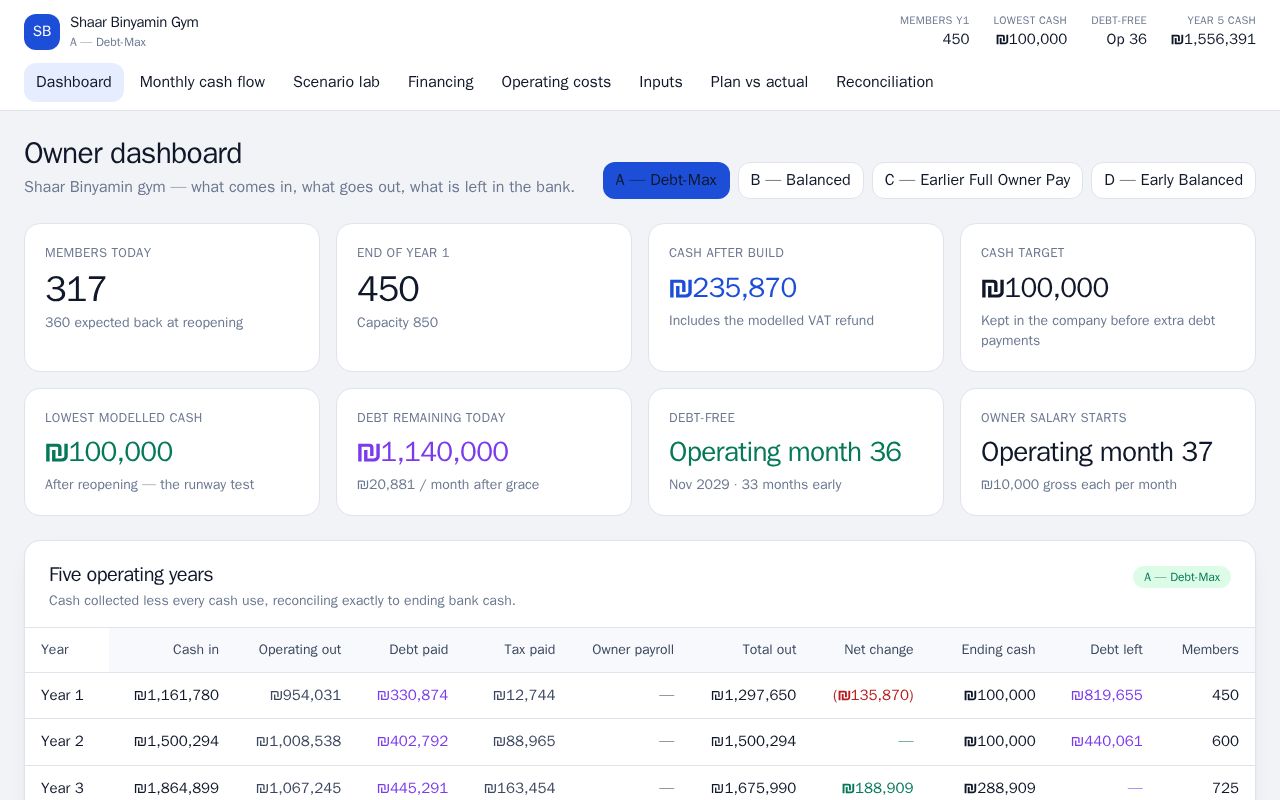This screenshot has height=800, width=1280.
Task: Choose C — Earlier Full Owner Pay
Action: (977, 180)
